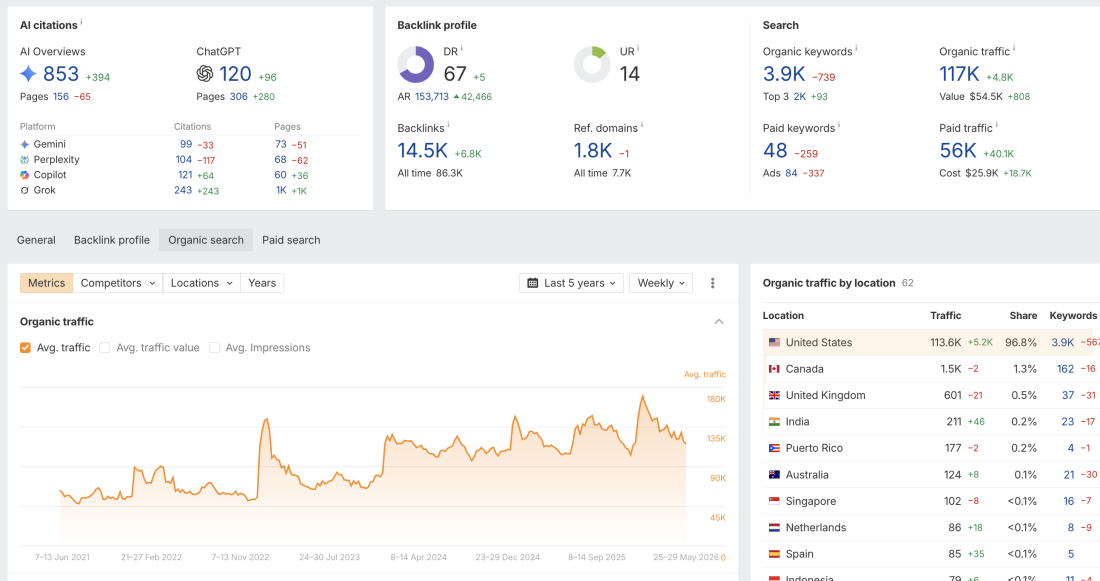Click the Puerto Rico flag icon
This screenshot has height=581, width=1100.
(774, 448)
